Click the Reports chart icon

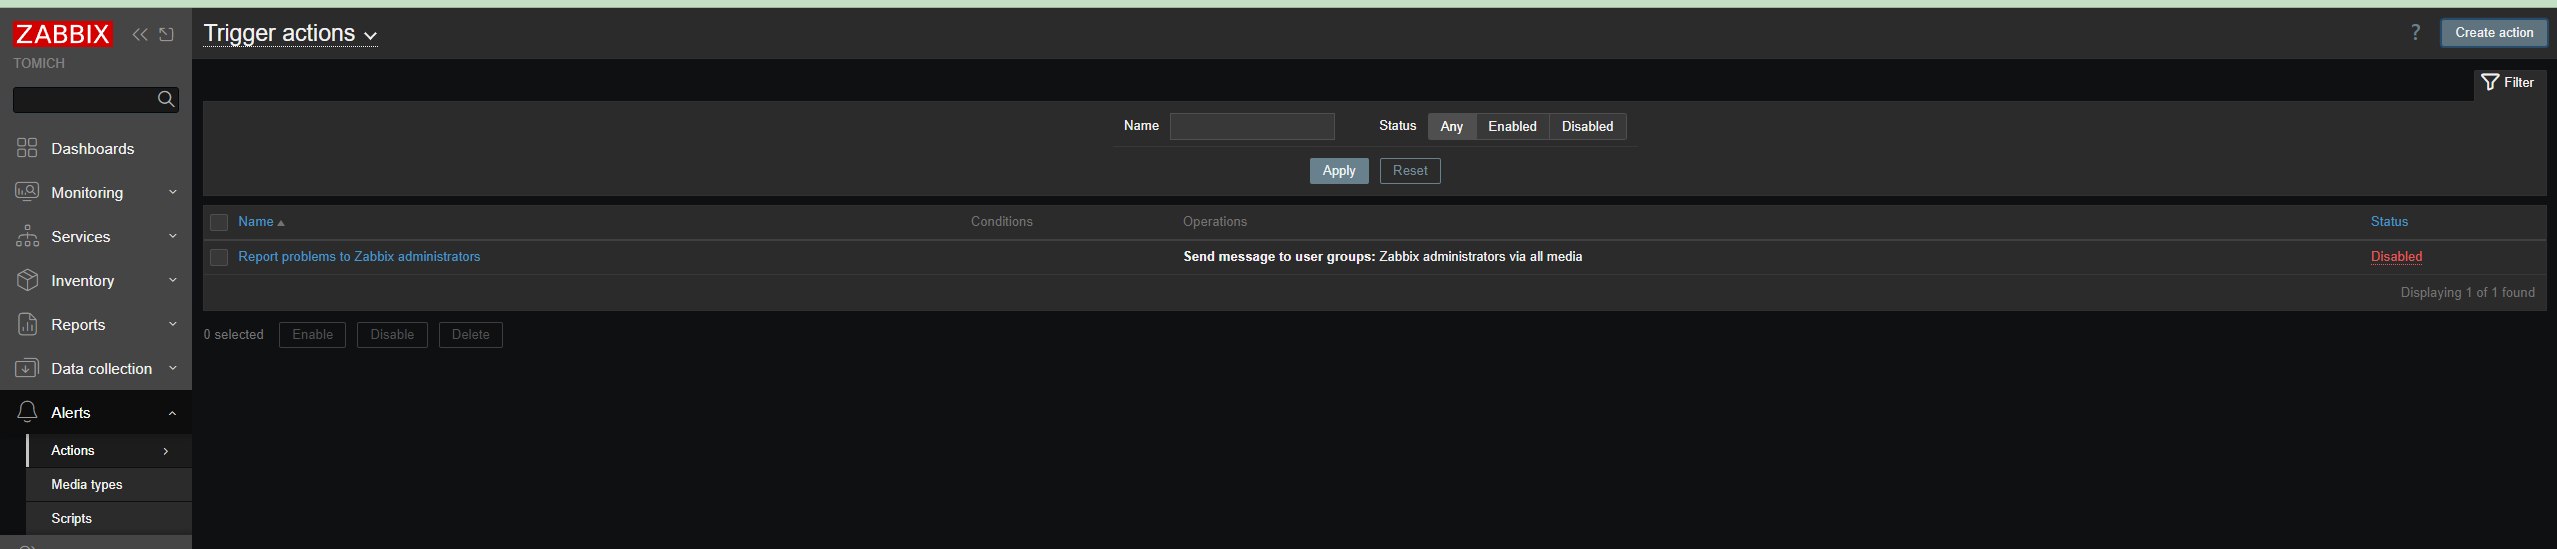[x=27, y=324]
